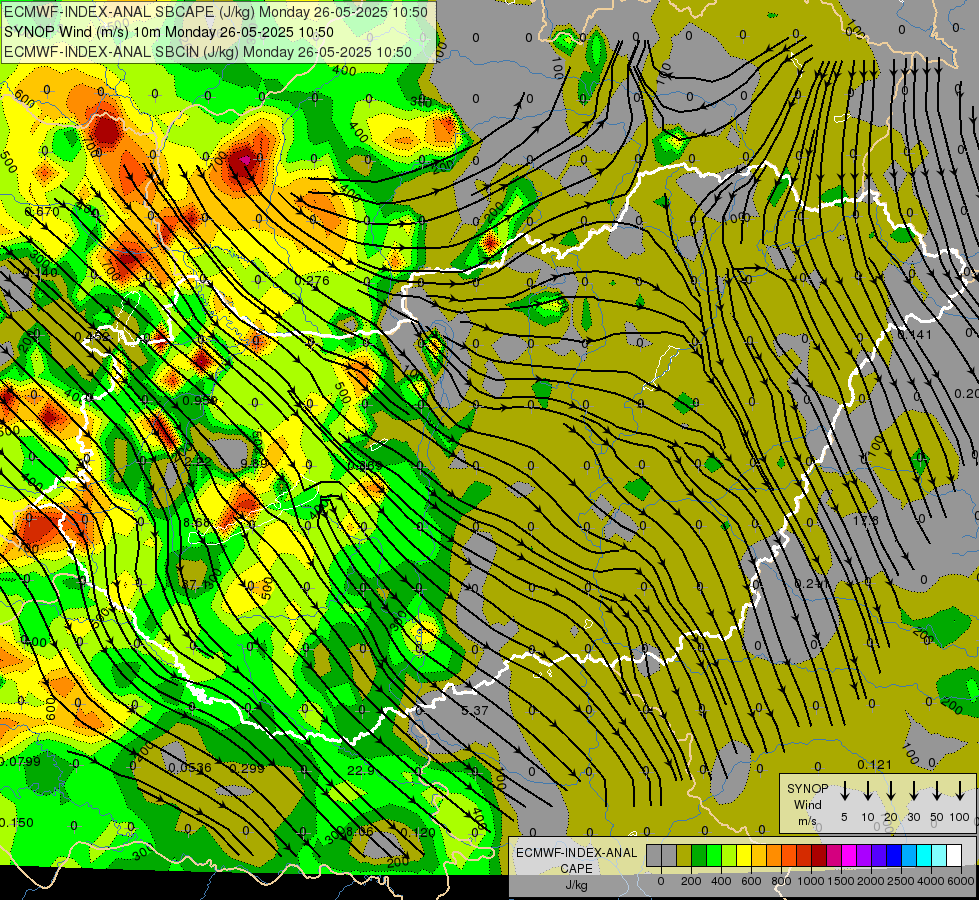
Task: Click the 17.8 value on the map
Action: (865, 520)
